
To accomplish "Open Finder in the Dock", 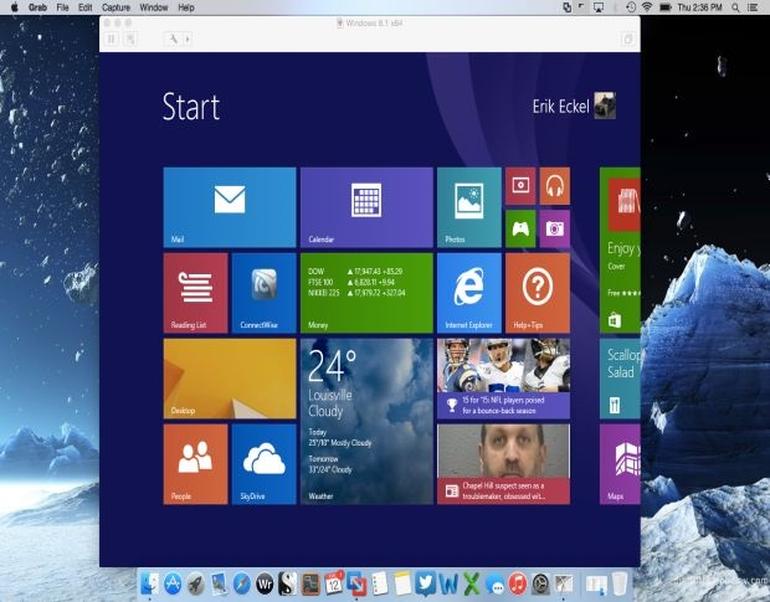I will tap(149, 584).
